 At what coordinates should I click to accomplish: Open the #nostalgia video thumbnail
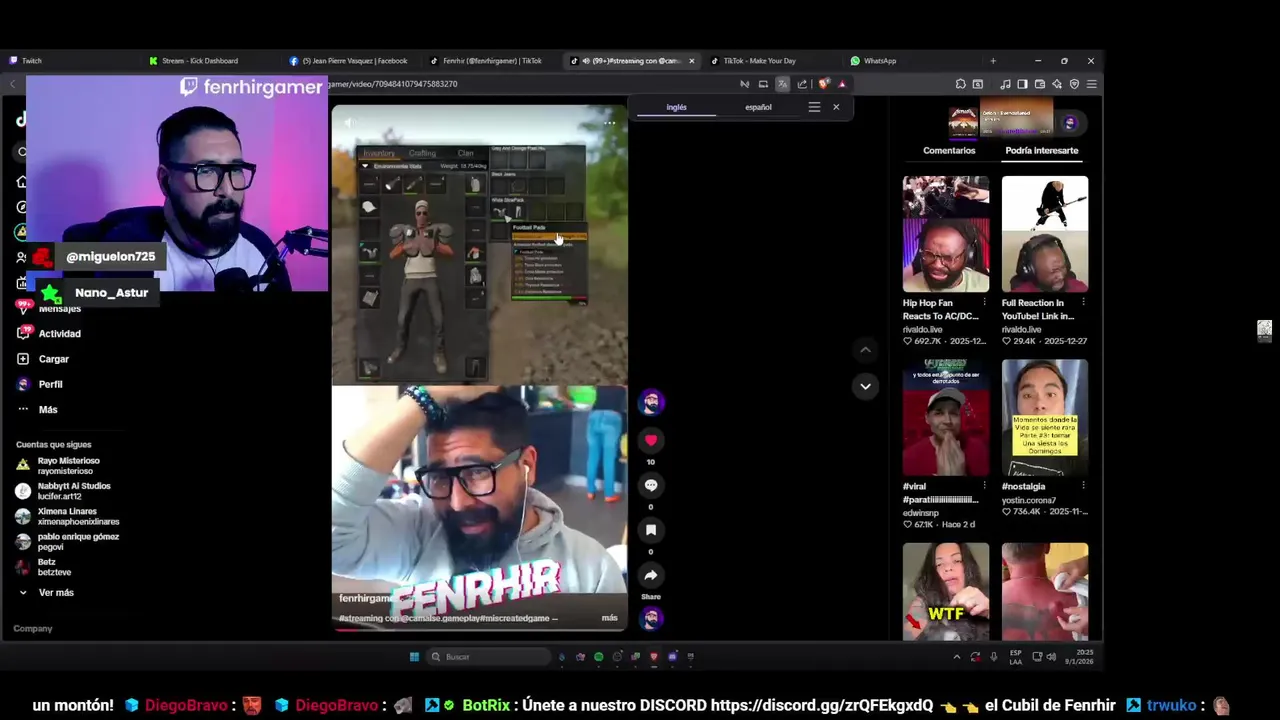(1045, 418)
